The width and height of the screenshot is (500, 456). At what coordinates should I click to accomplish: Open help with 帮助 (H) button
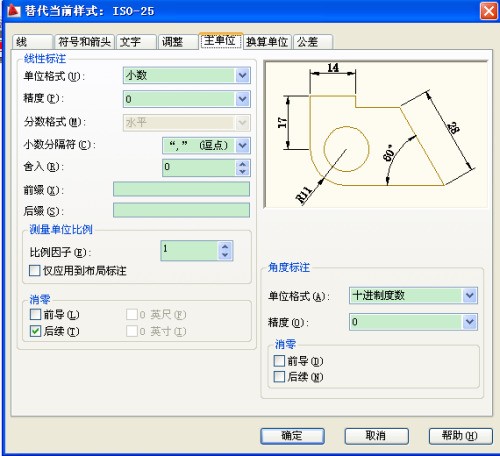461,436
